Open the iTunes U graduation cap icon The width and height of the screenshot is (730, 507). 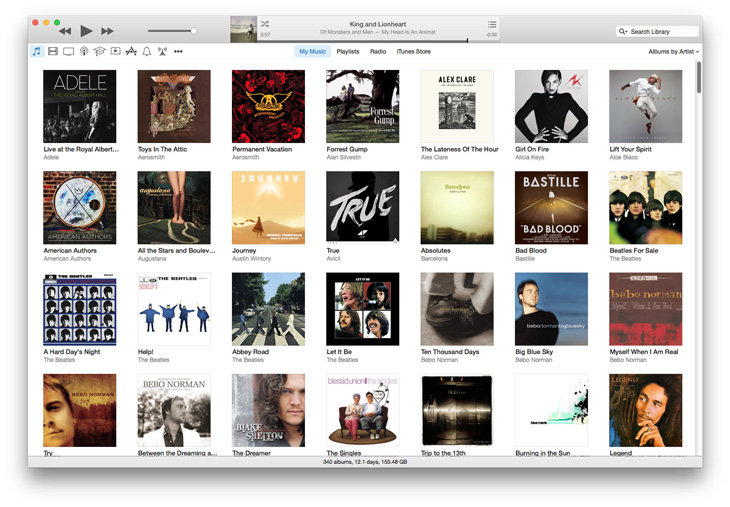100,51
